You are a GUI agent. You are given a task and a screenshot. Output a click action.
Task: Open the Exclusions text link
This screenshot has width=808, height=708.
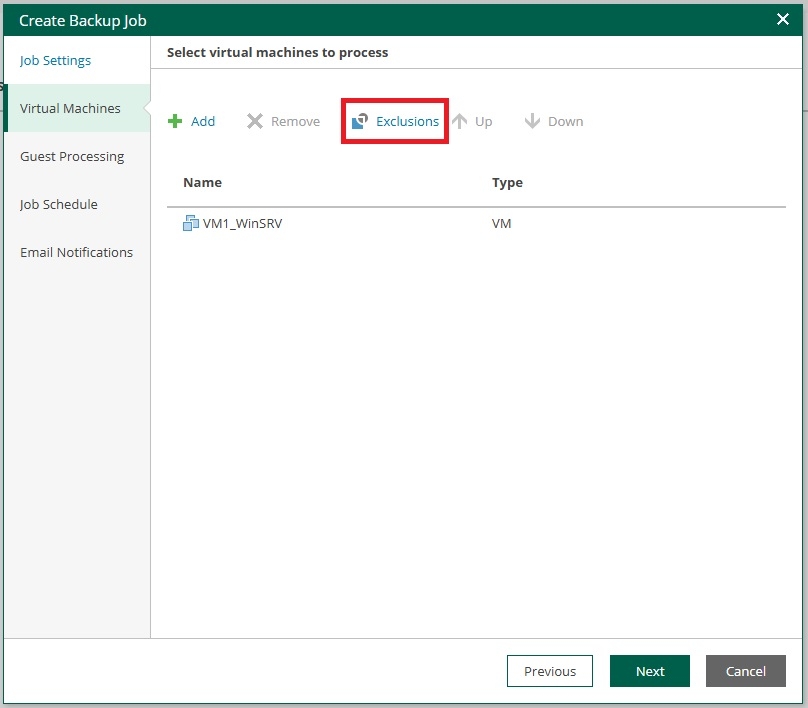407,121
